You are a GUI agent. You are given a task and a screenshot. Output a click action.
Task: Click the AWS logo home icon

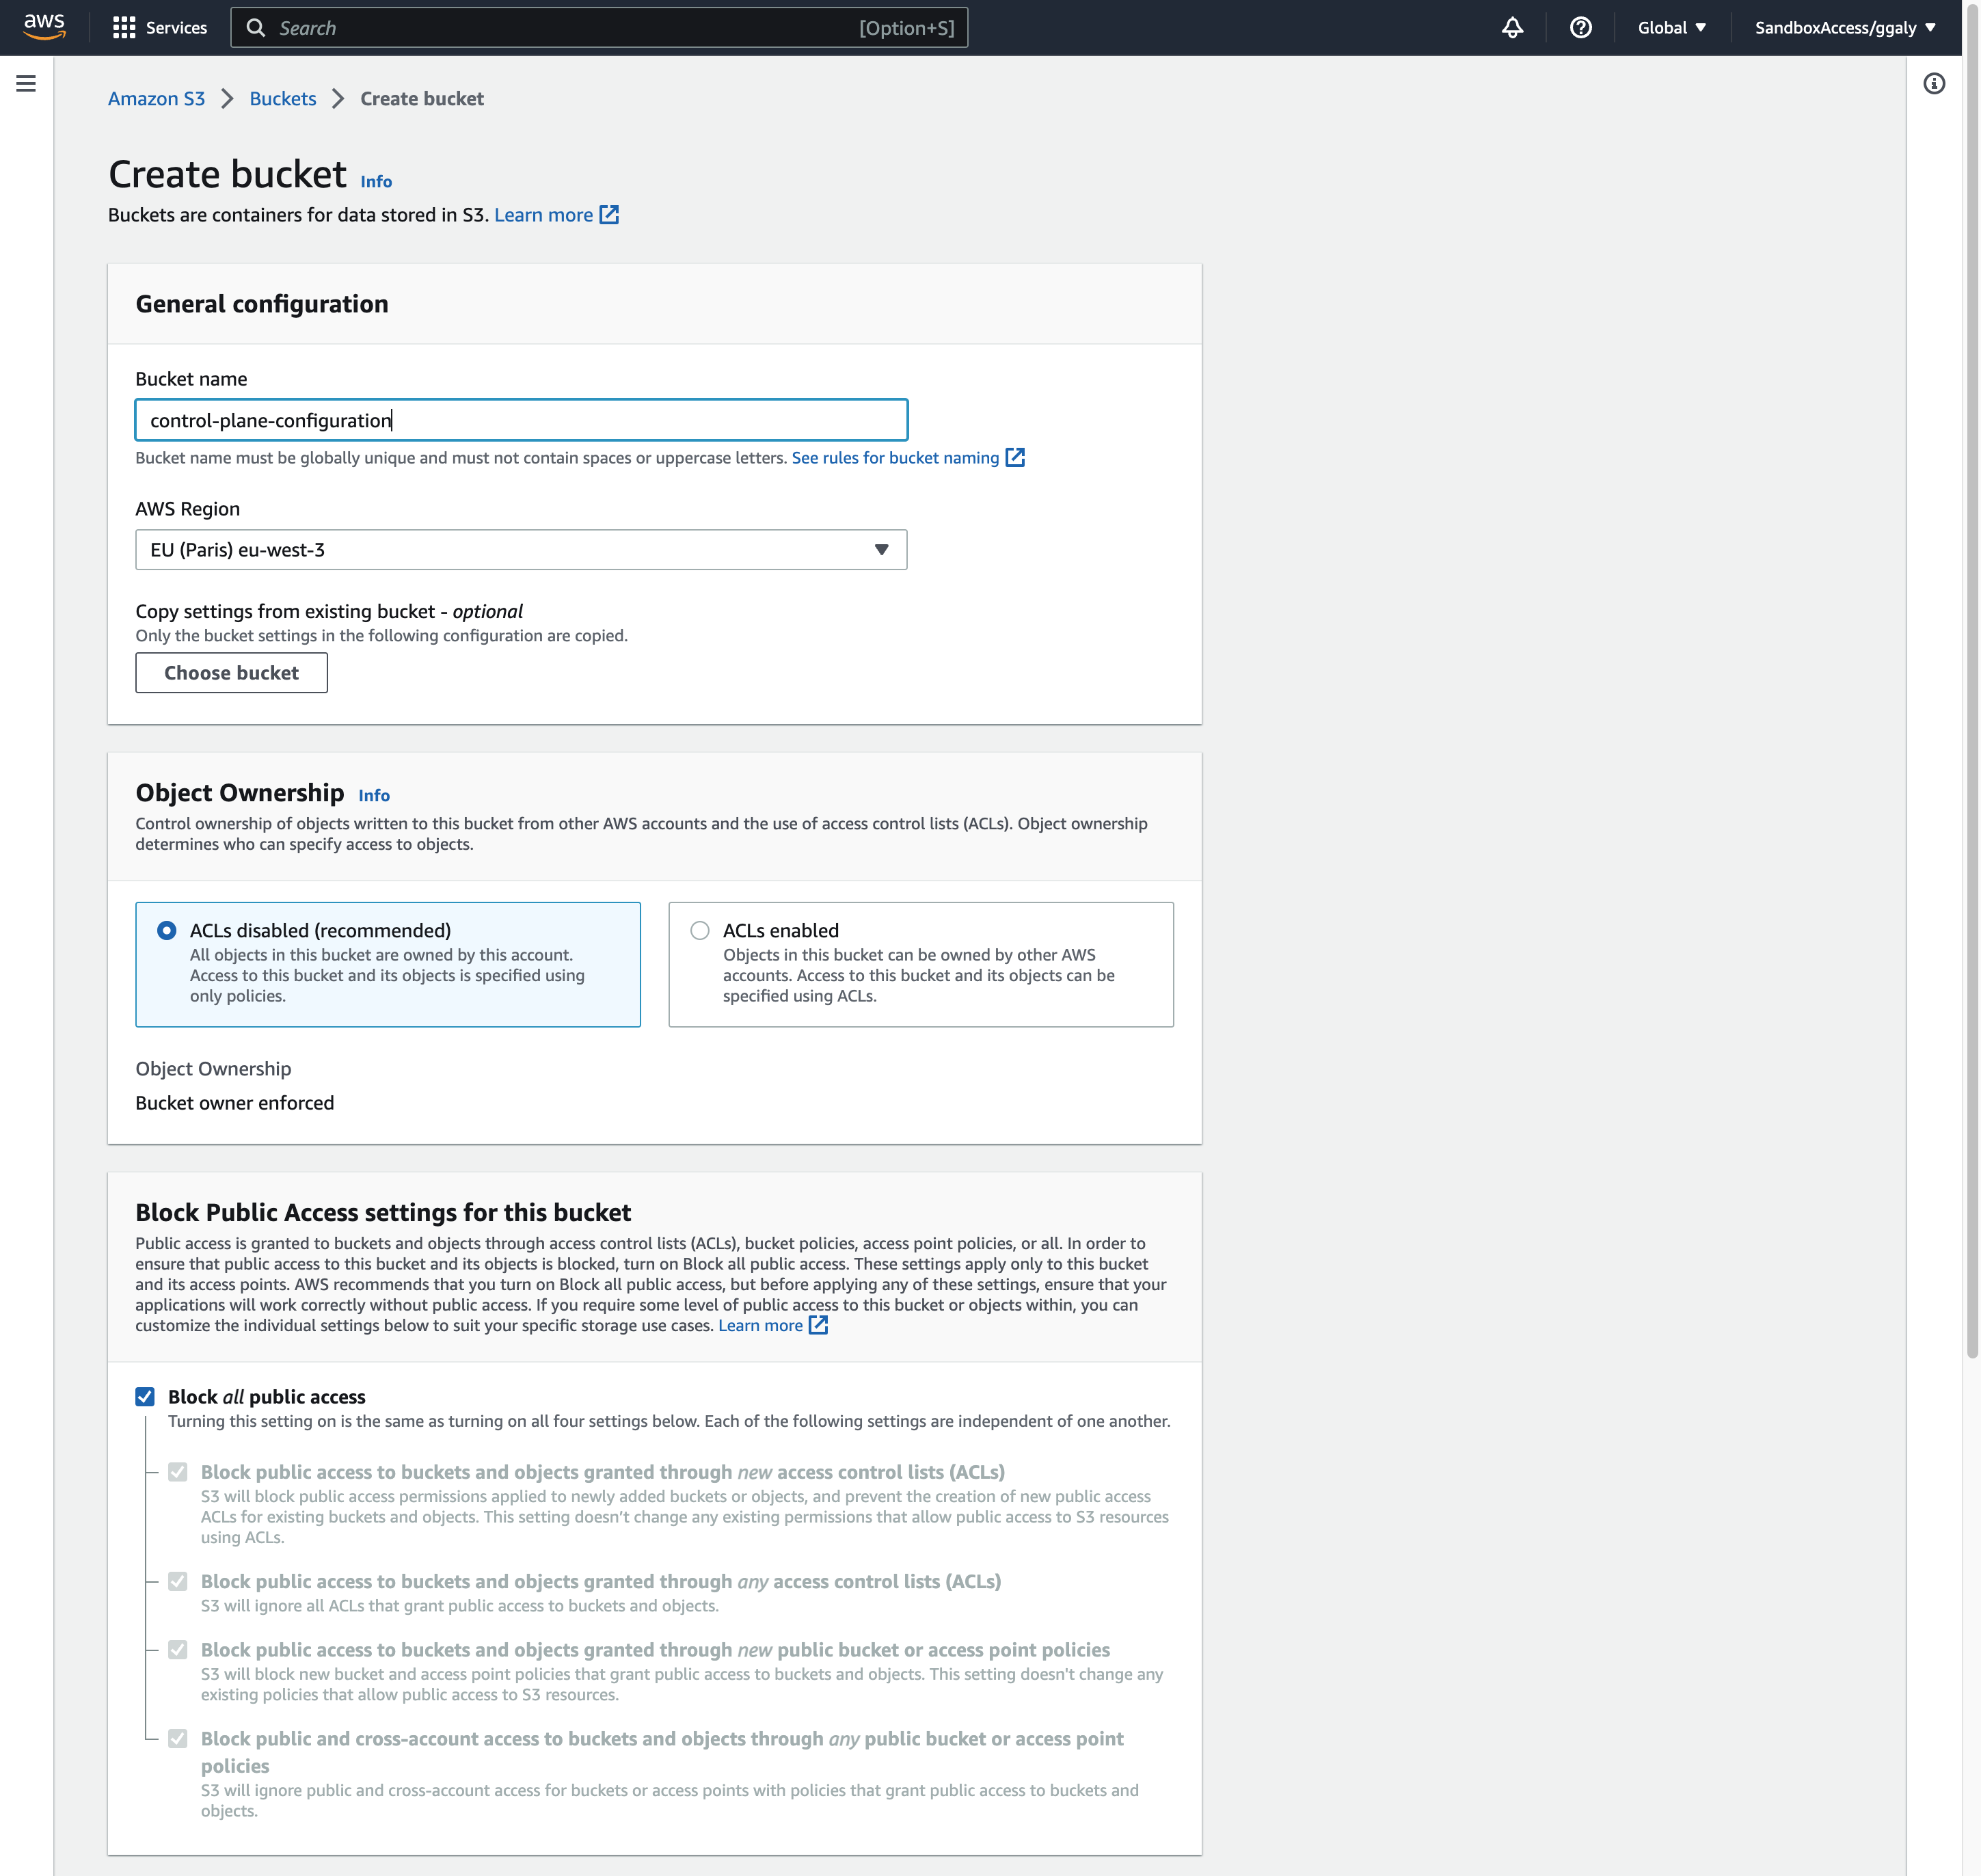[x=45, y=27]
